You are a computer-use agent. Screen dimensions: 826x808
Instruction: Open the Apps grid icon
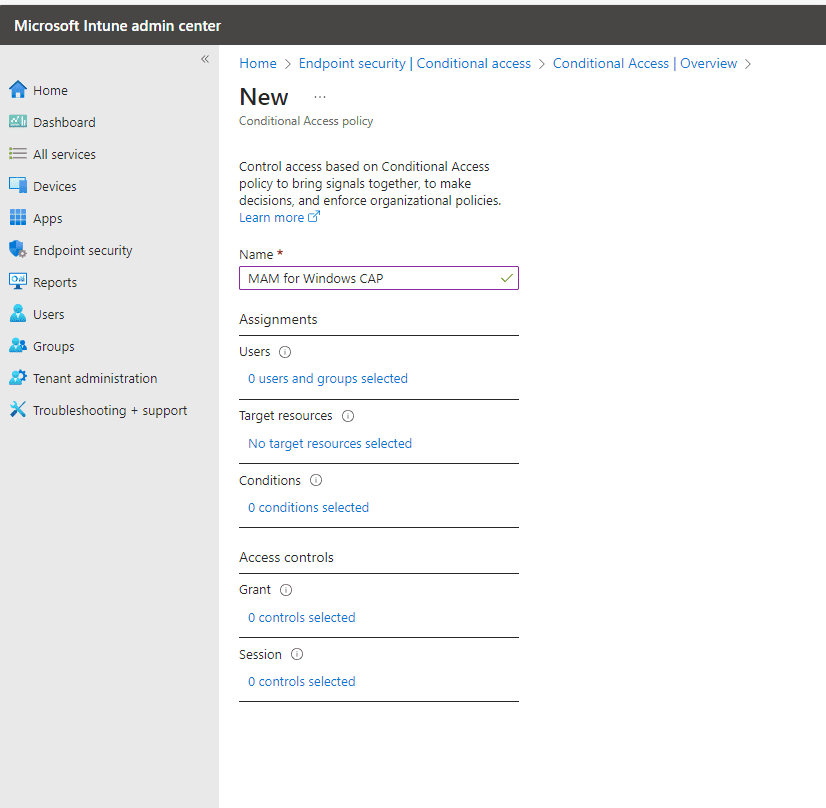pos(17,218)
